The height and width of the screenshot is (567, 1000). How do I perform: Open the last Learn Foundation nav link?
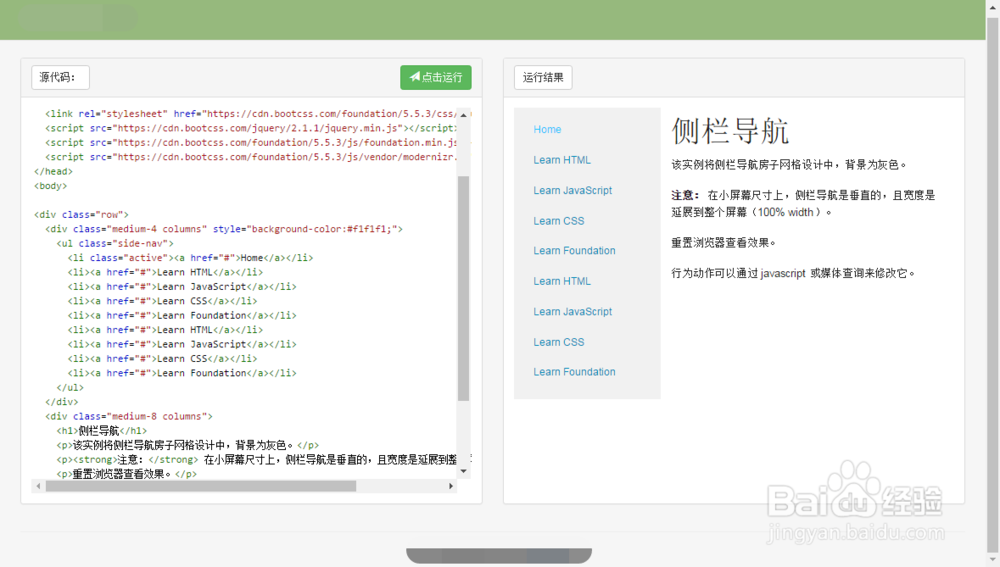point(575,372)
